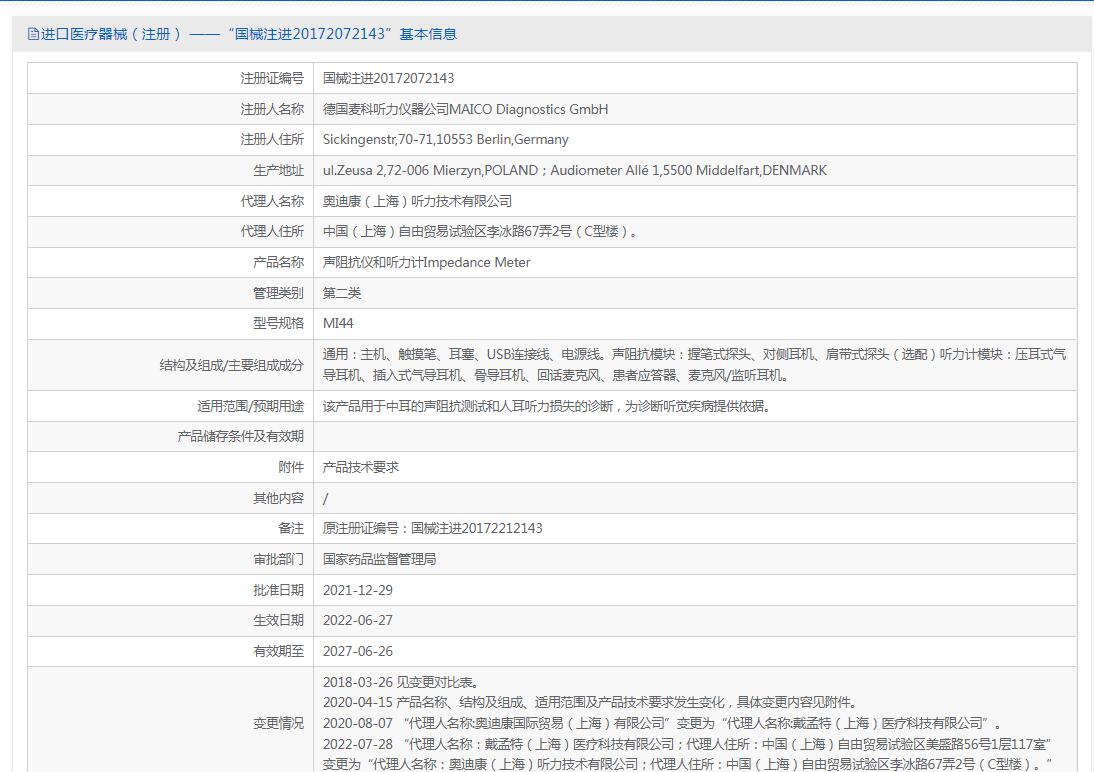The height and width of the screenshot is (772, 1094).
Task: Click the effective date 2022-06-27
Action: point(357,621)
